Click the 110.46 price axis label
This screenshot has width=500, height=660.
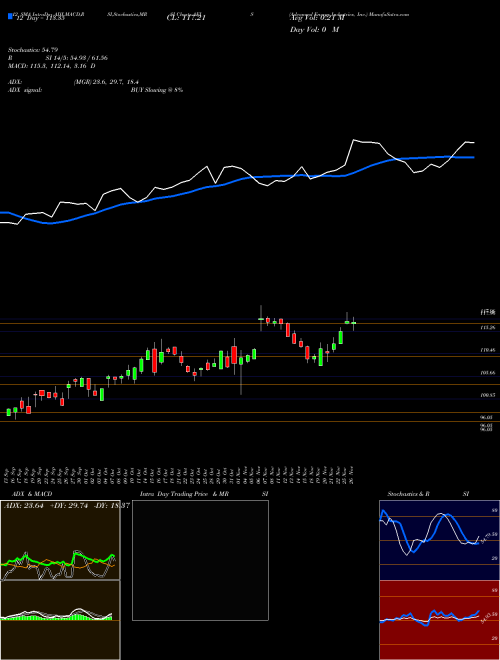tap(487, 350)
